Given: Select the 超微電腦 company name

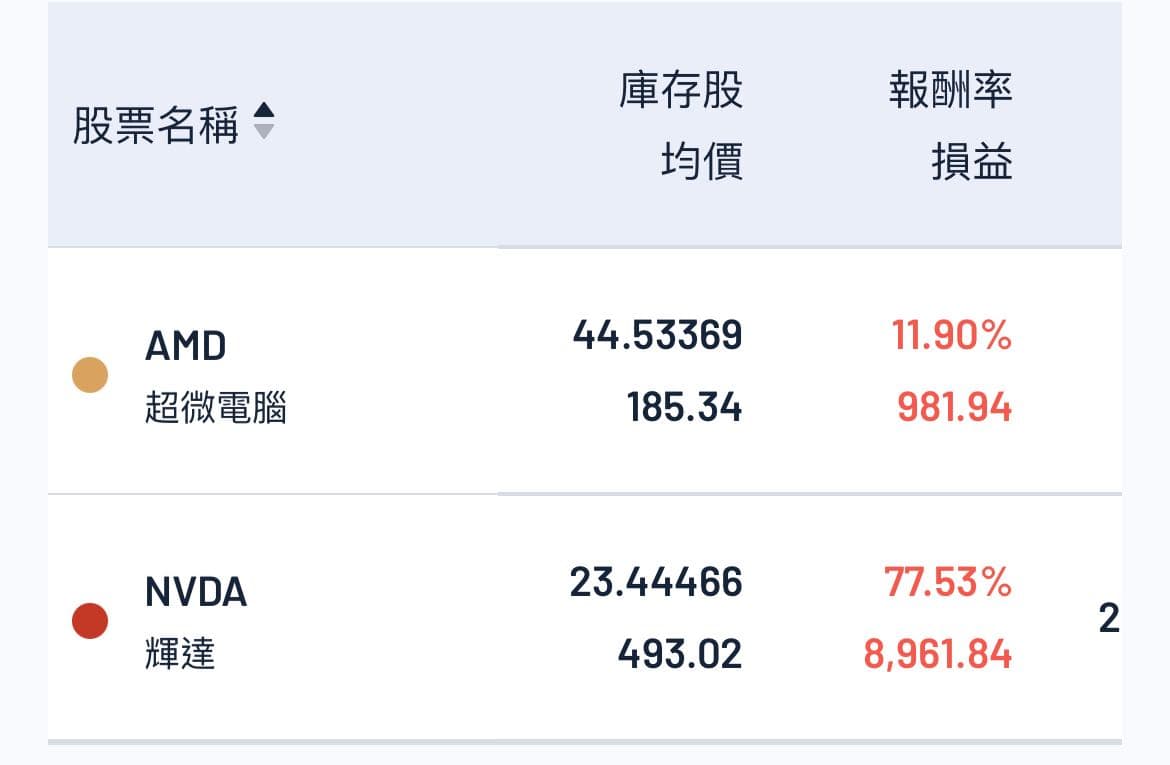Looking at the screenshot, I should [x=216, y=409].
